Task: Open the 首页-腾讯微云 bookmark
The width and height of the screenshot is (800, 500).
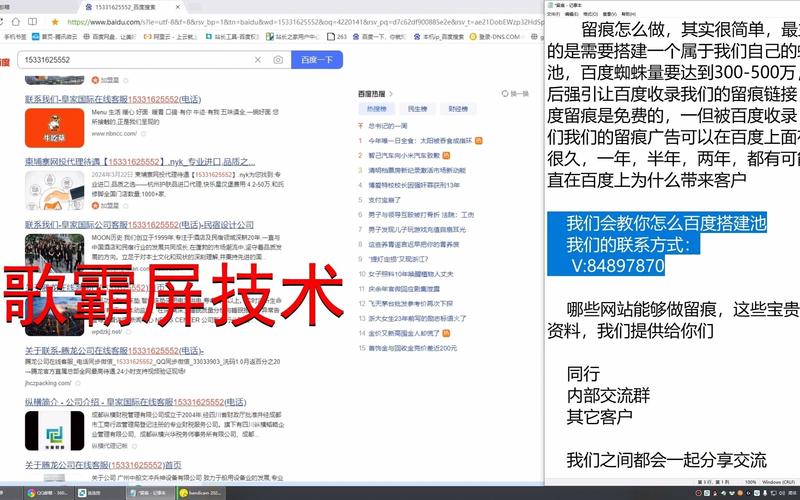Action: point(55,37)
